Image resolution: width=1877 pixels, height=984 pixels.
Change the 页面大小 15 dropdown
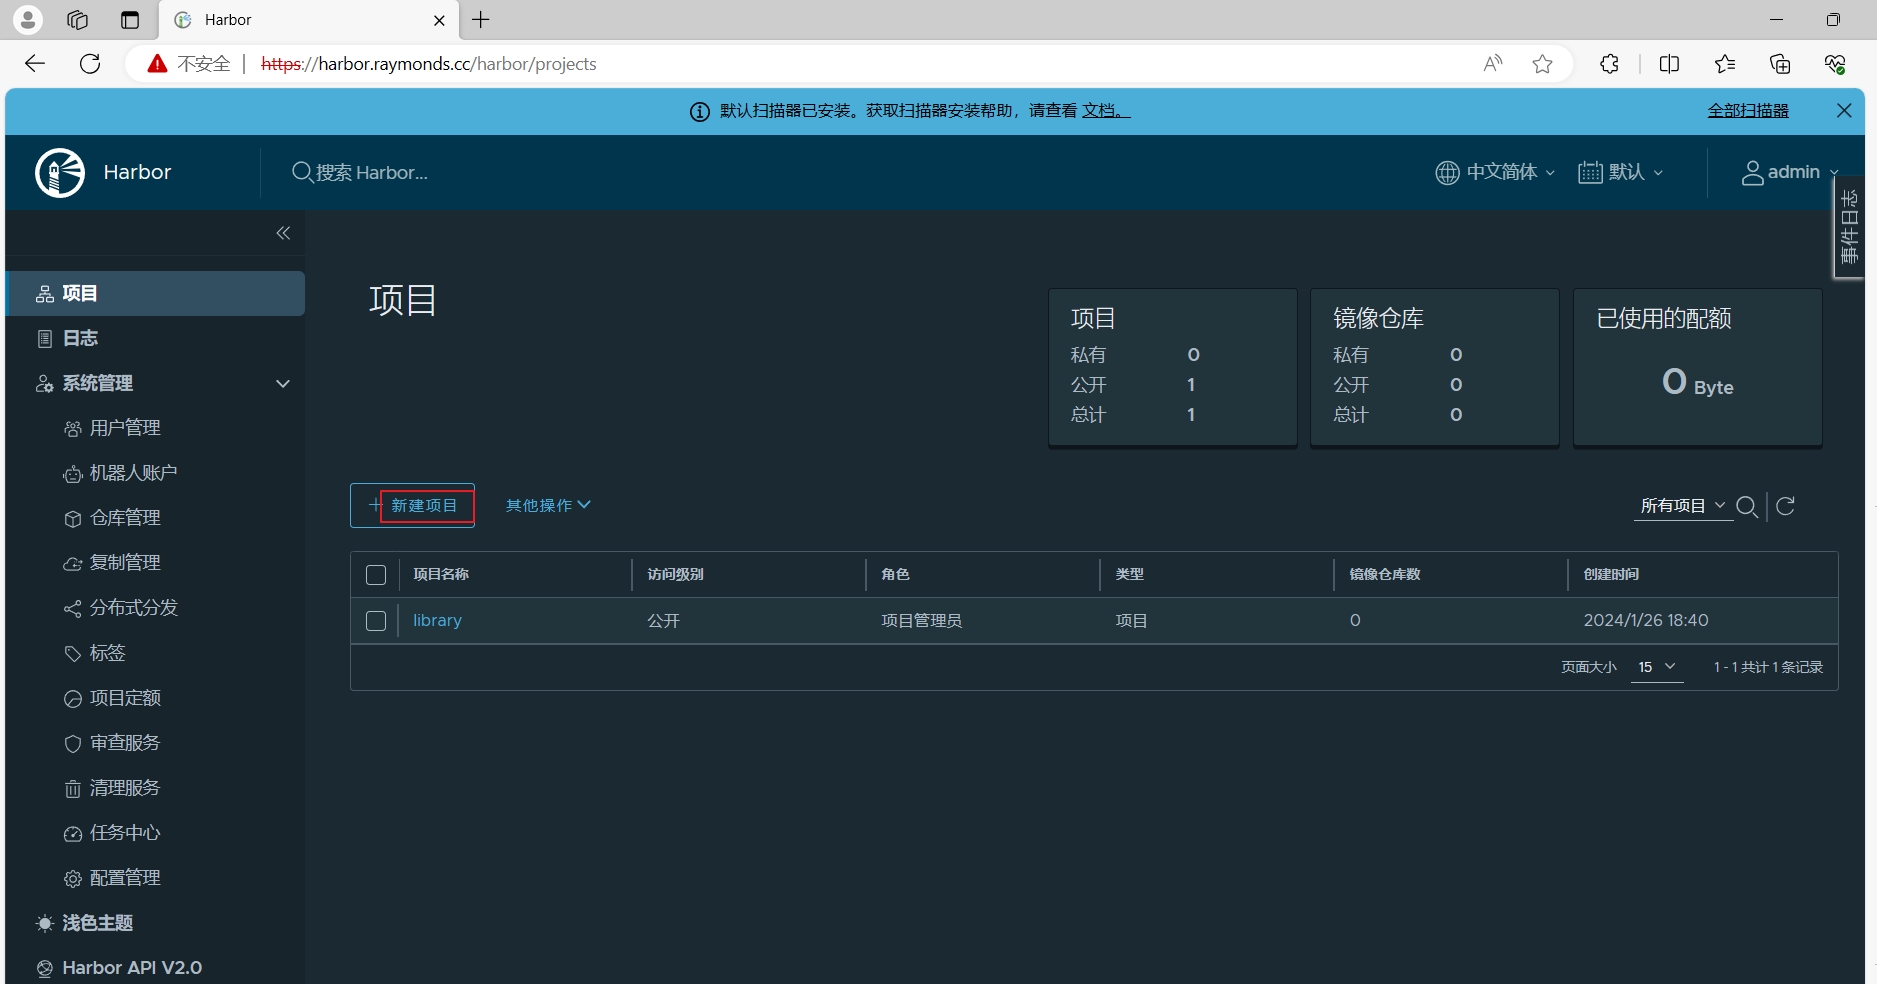1657,667
